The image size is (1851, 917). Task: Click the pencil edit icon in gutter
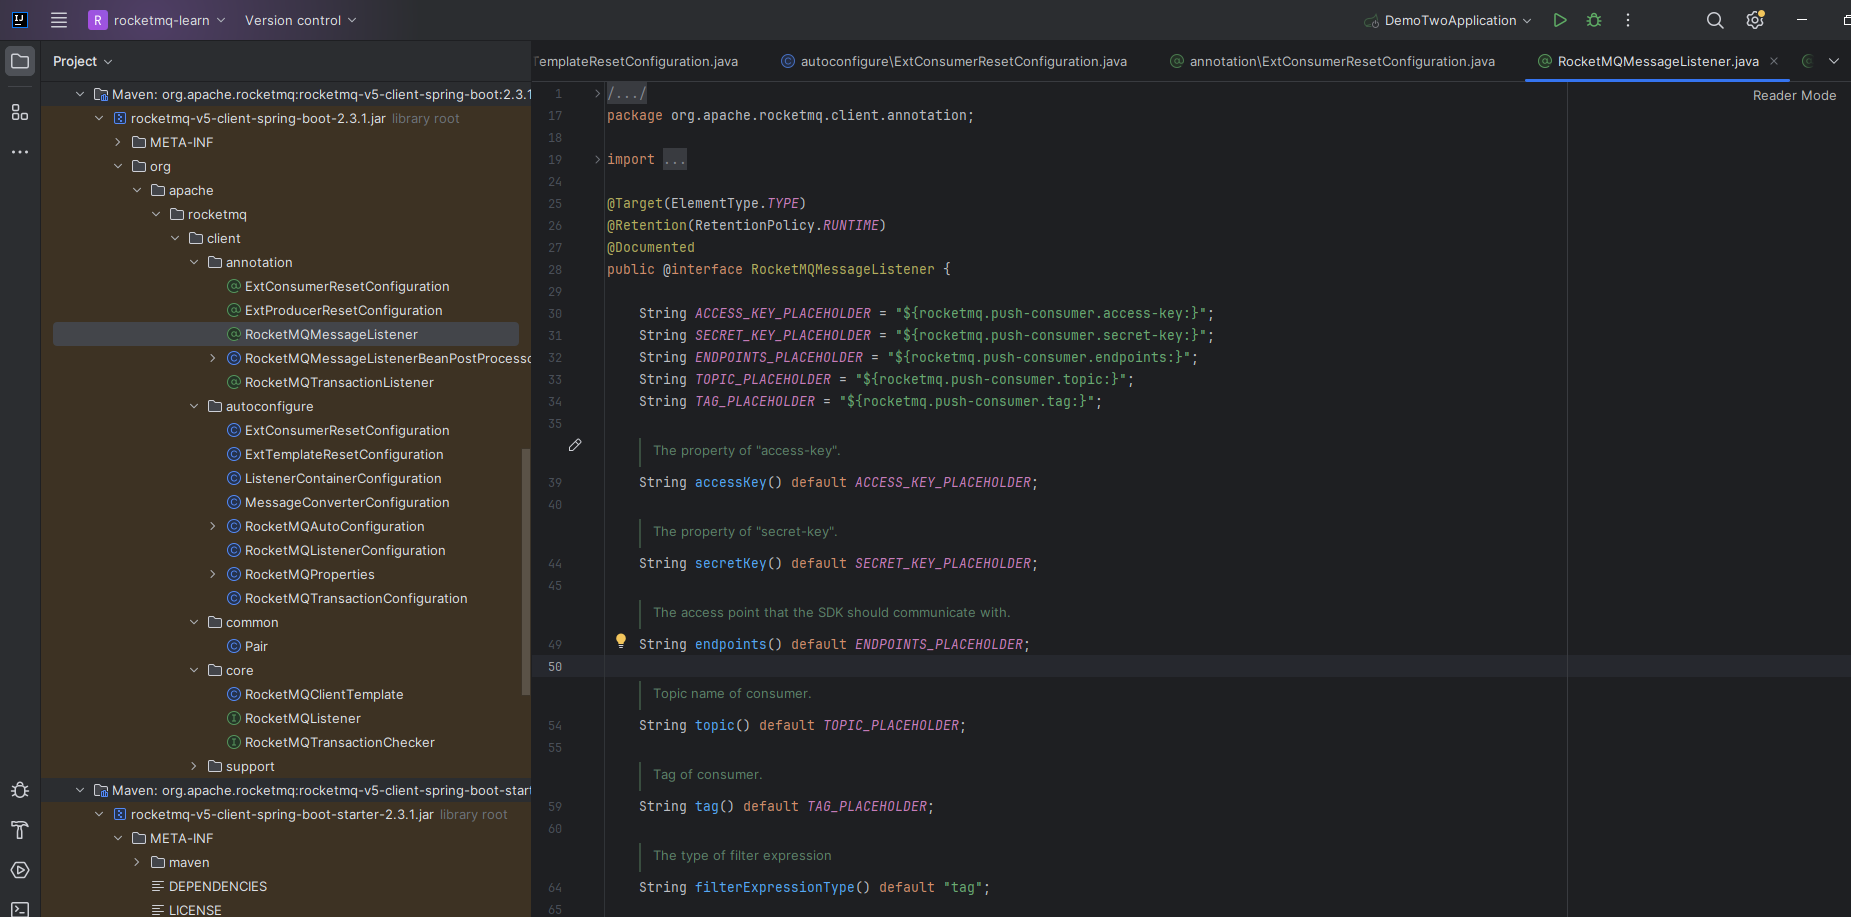575,445
